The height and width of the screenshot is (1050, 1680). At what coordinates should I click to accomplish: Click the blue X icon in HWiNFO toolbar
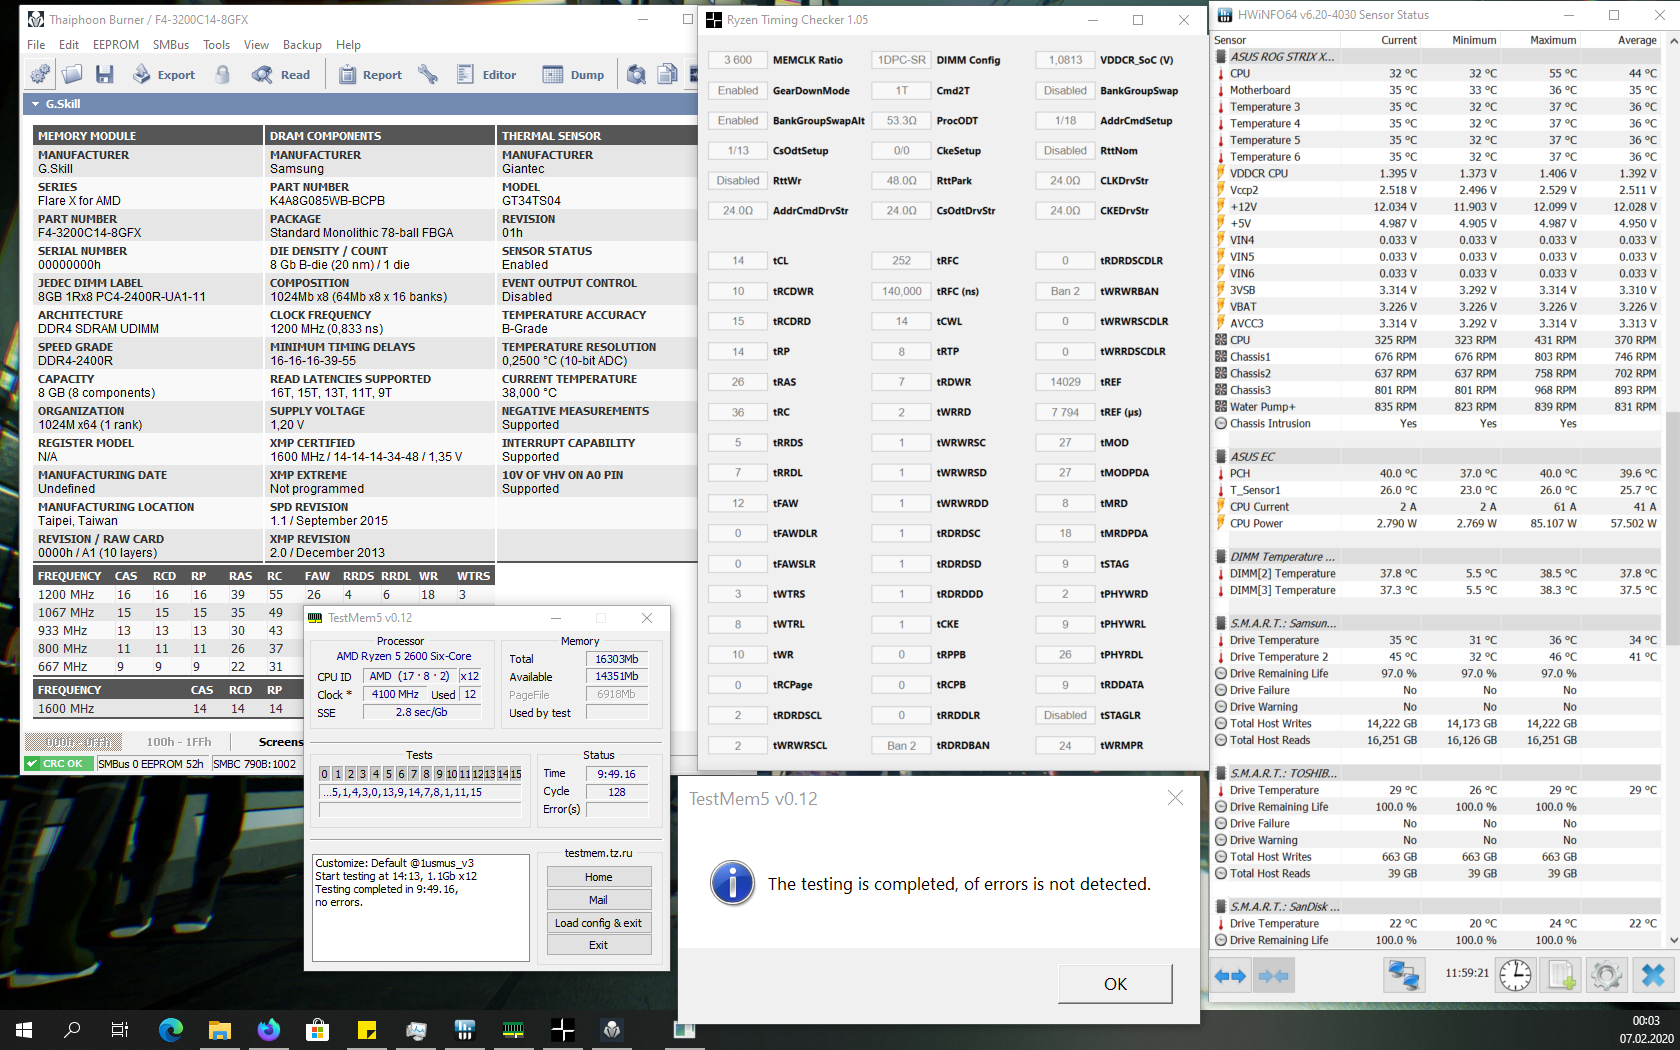tap(1653, 975)
